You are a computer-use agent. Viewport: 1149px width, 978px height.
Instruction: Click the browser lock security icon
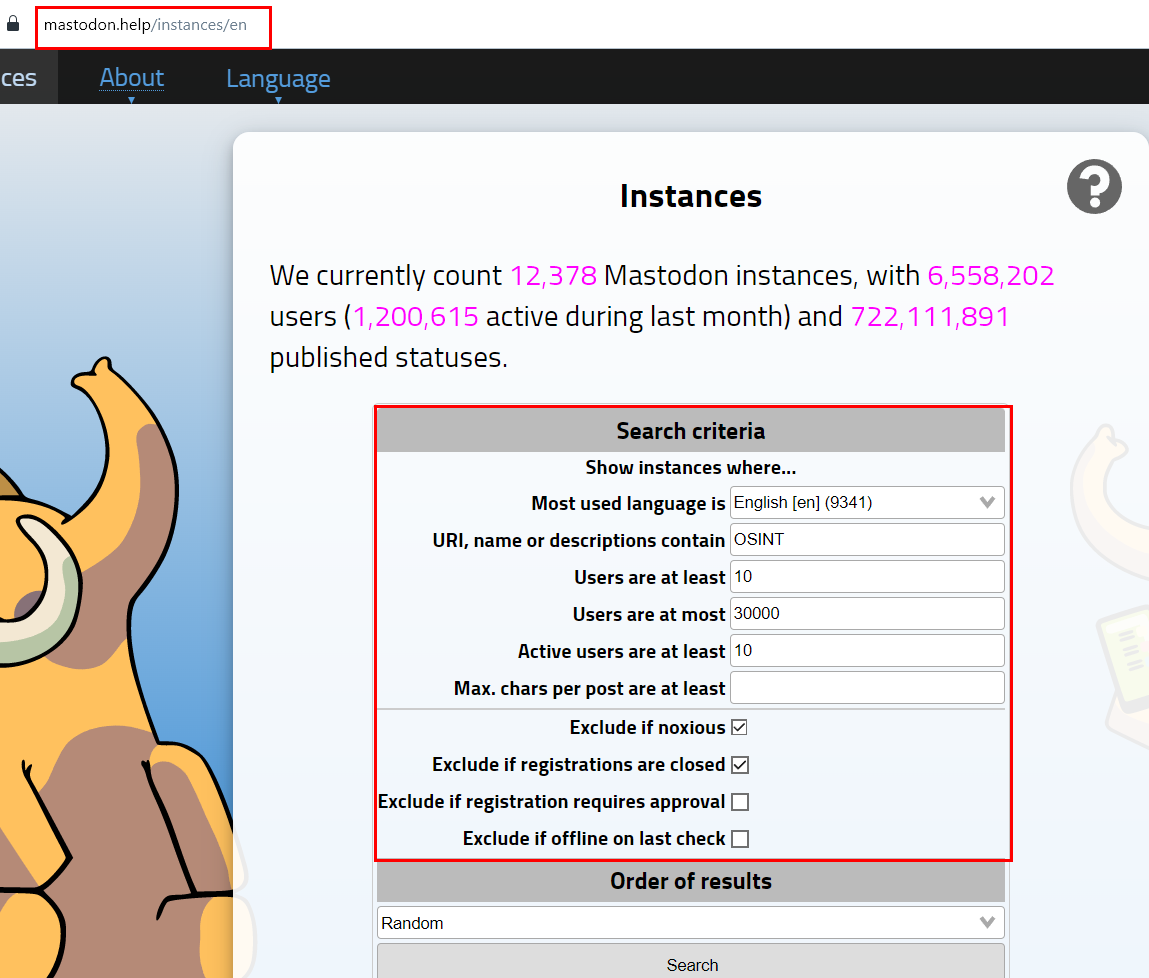(12, 23)
